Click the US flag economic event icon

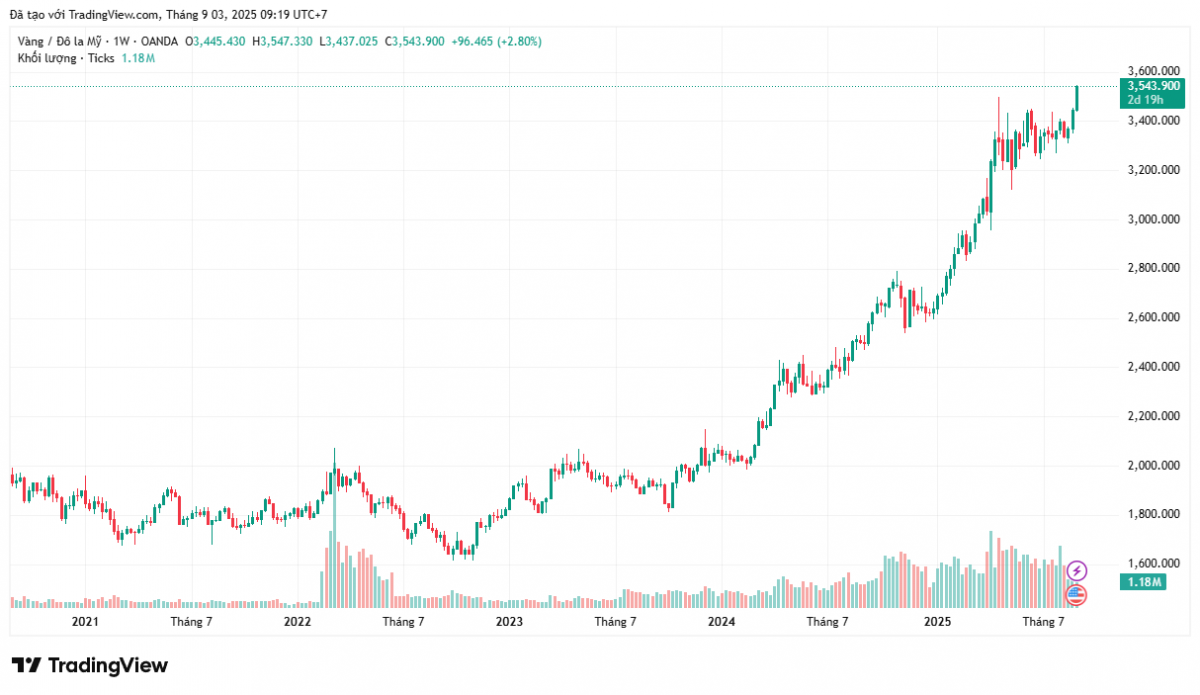click(1076, 595)
